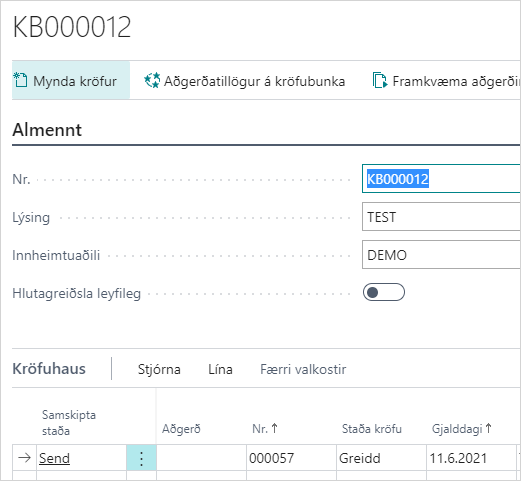521x481 pixels.
Task: Click the row selector arrow beside Send
Action: coord(24,458)
